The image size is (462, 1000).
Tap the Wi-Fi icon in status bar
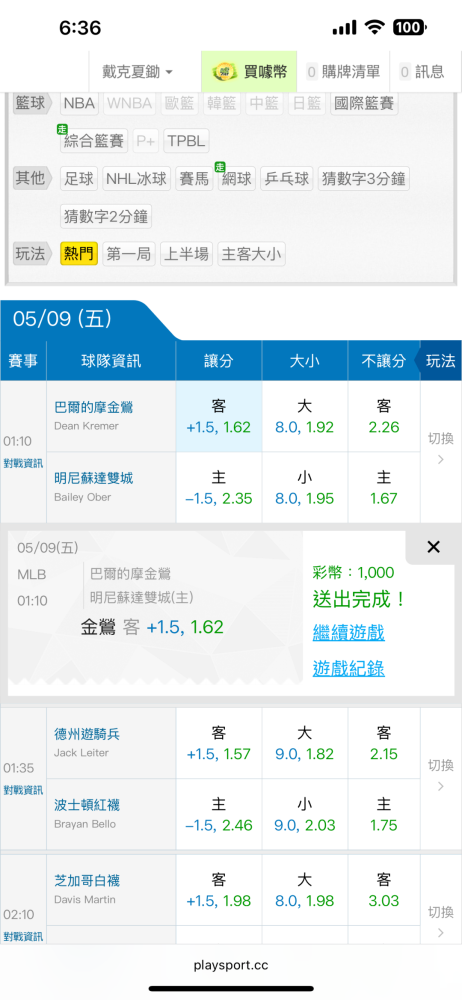pyautogui.click(x=375, y=27)
